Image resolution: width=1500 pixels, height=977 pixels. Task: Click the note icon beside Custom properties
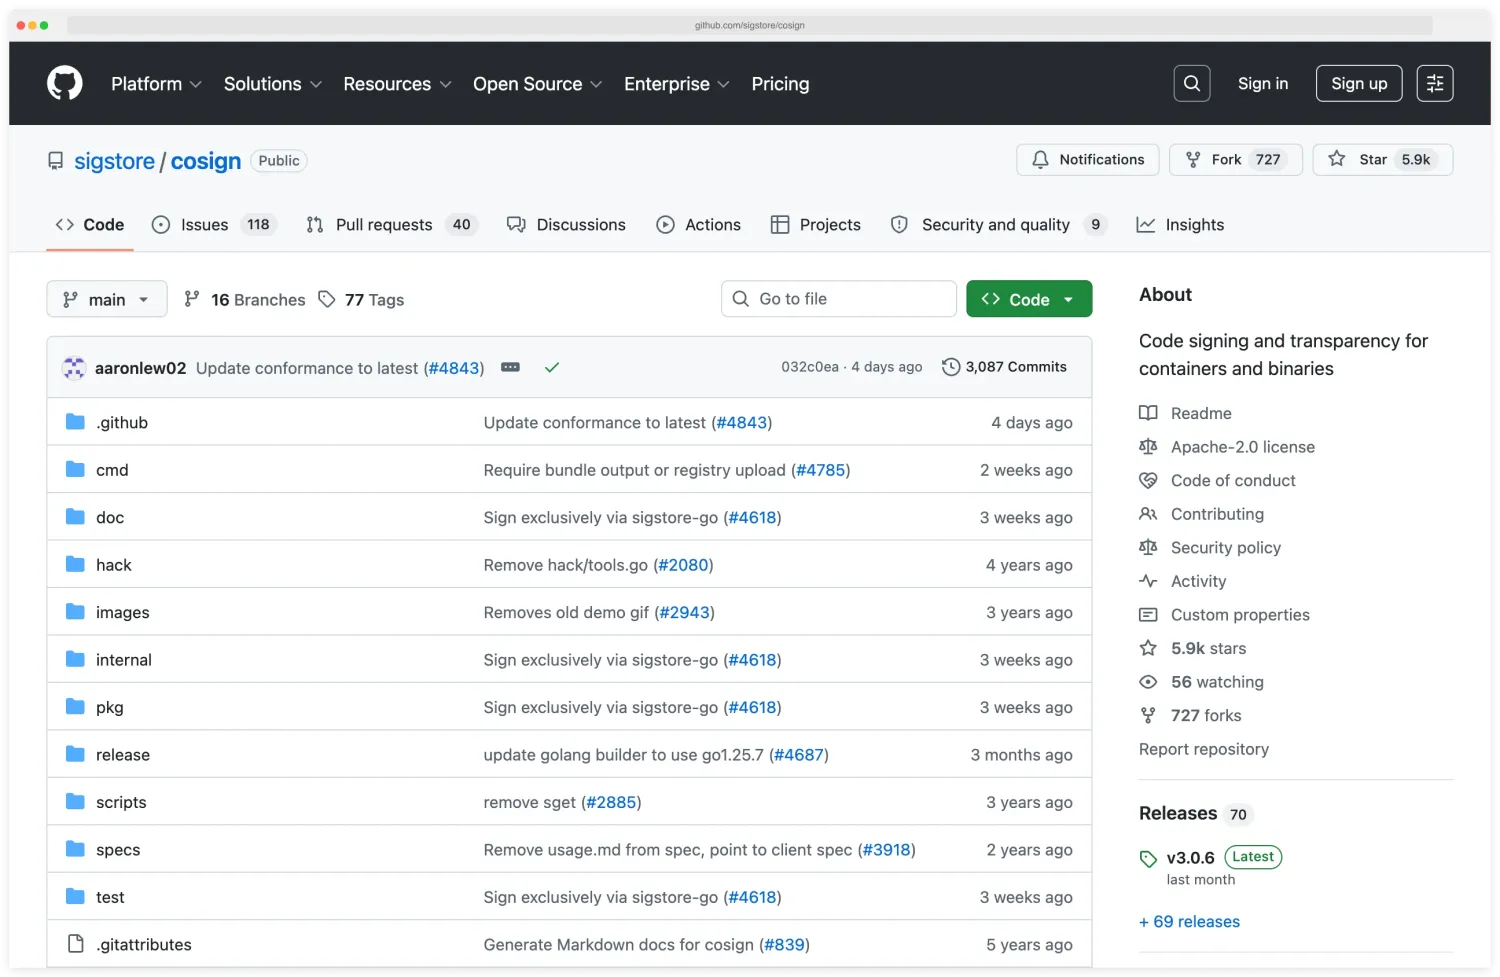pos(1148,615)
